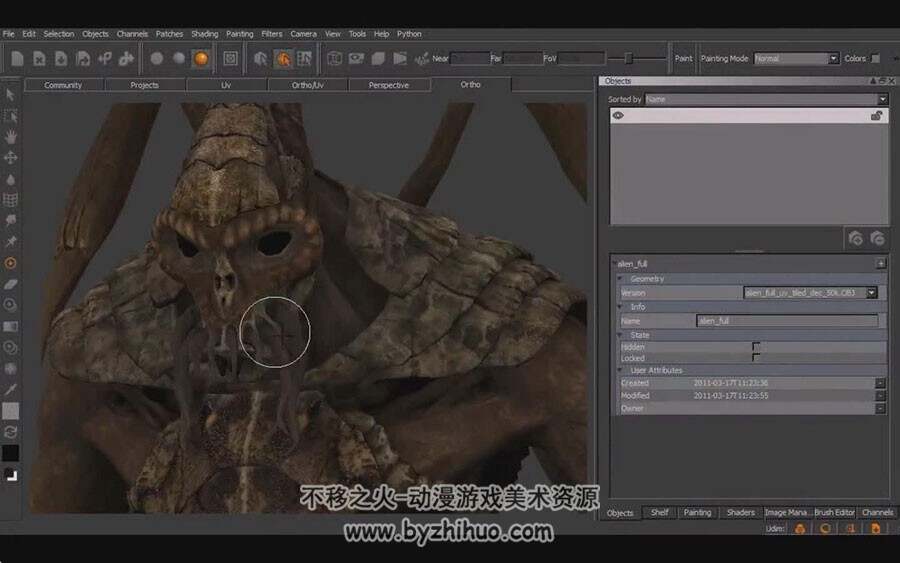Click the patch-mode icon beside the orange one
Screen dimensions: 900x563
point(304,59)
